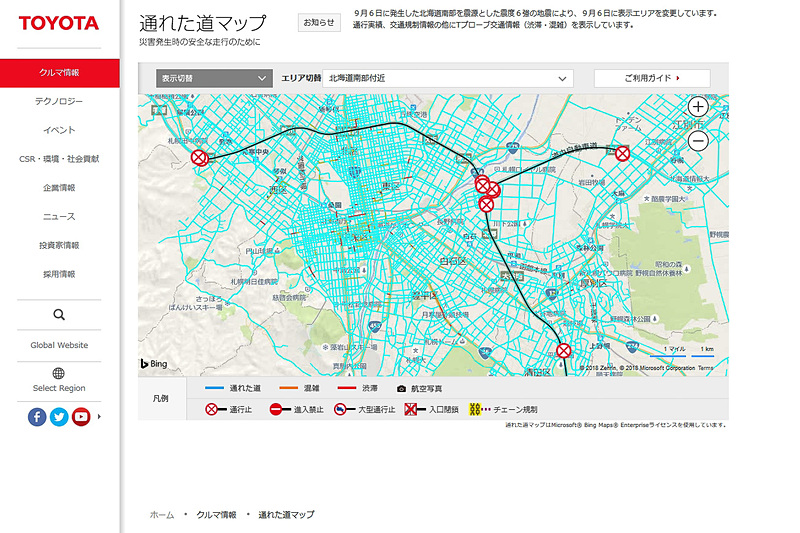Open 投資家情報 in the sidebar
The image size is (800, 533).
coord(59,245)
